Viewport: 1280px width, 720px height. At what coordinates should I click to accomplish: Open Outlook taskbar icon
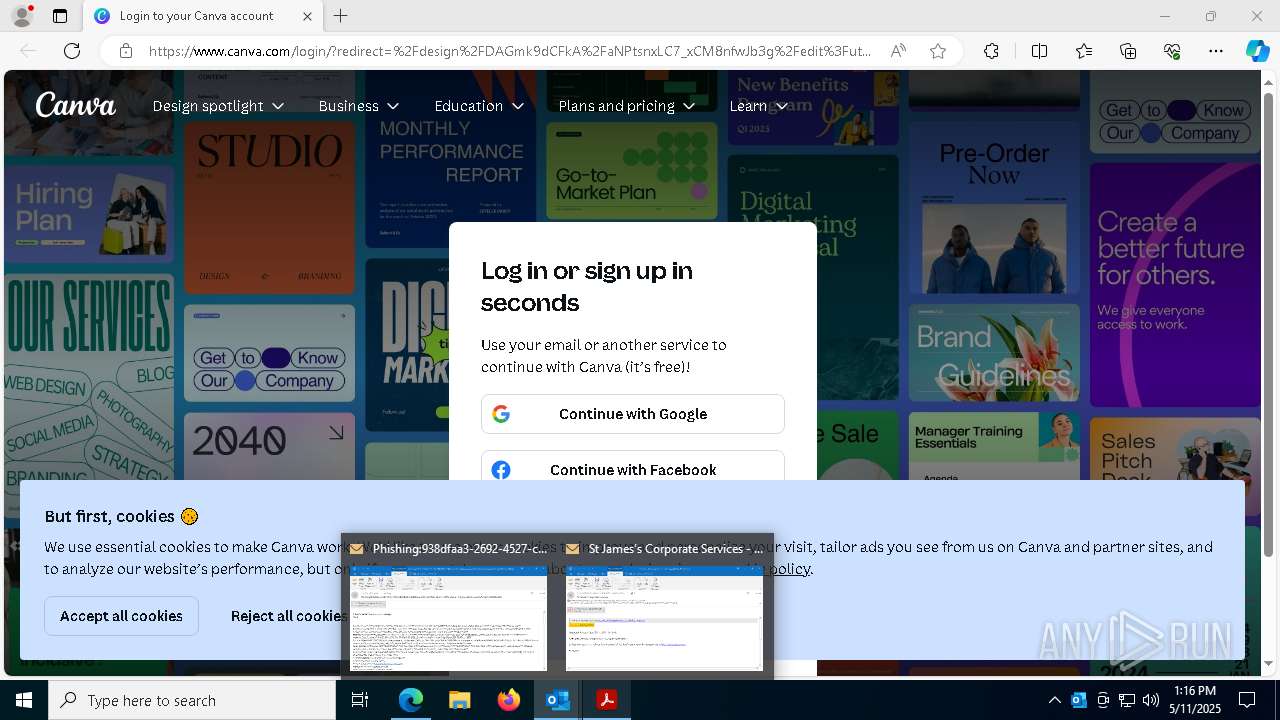557,700
